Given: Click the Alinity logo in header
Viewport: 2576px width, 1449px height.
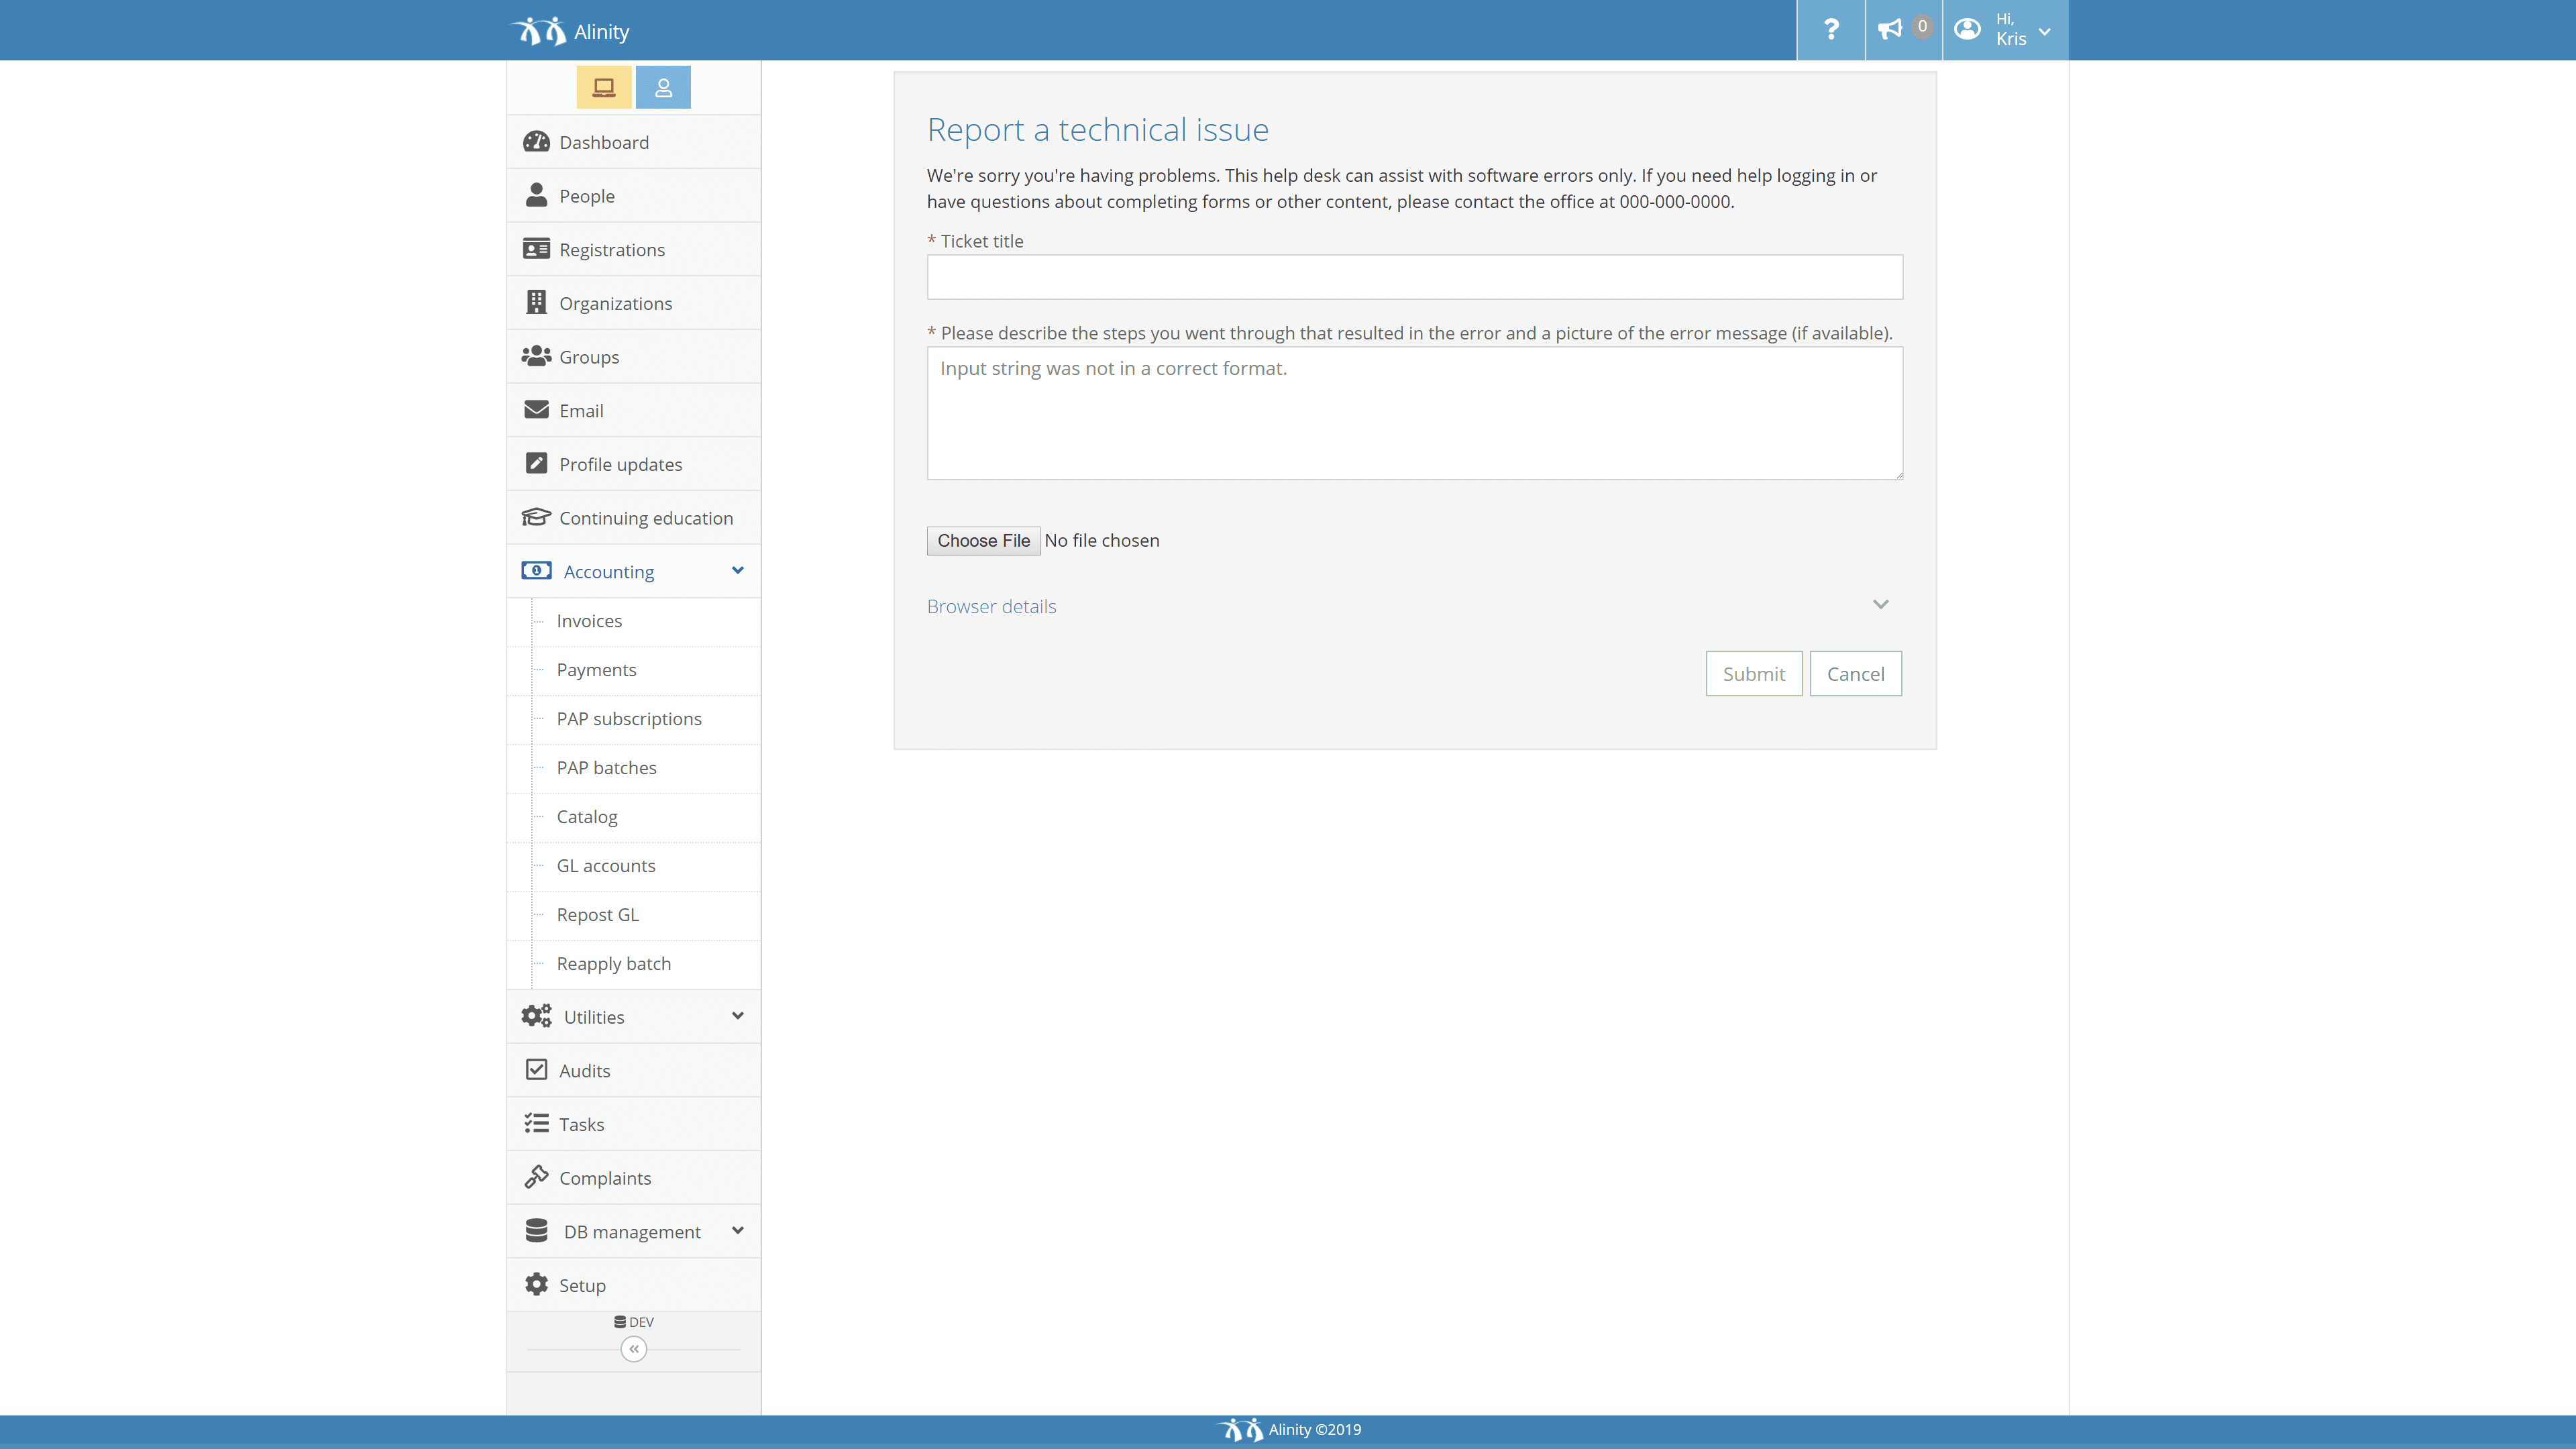Looking at the screenshot, I should [x=539, y=31].
